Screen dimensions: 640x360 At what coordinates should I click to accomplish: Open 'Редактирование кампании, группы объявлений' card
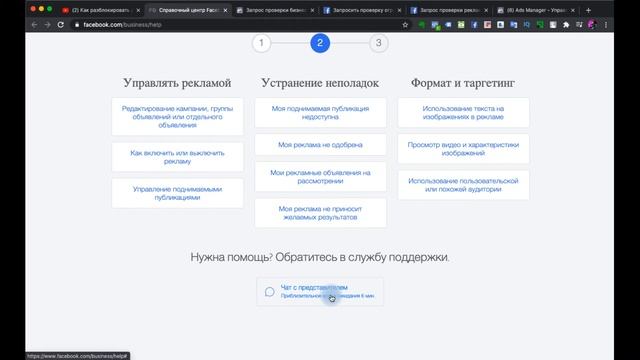(177, 117)
